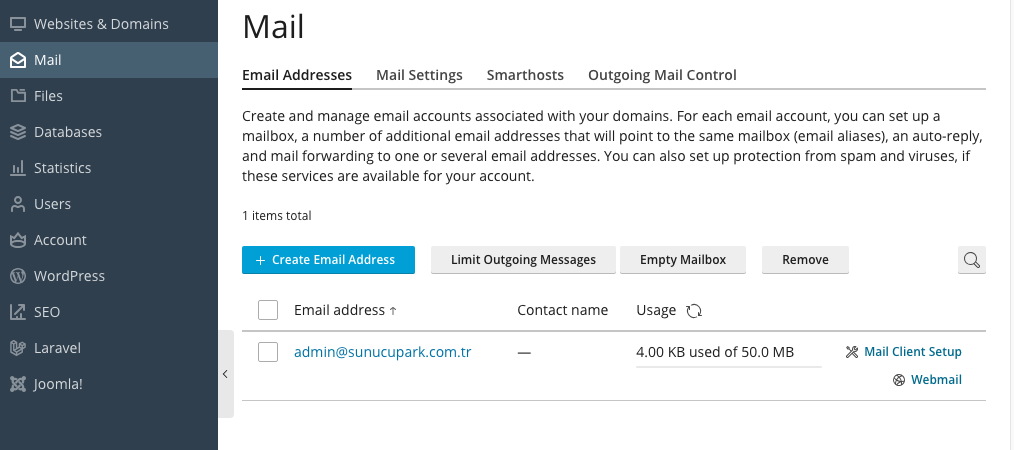Screen dimensions: 1014x450
Task: Collapse the left sidebar with the arrow
Action: pos(225,374)
